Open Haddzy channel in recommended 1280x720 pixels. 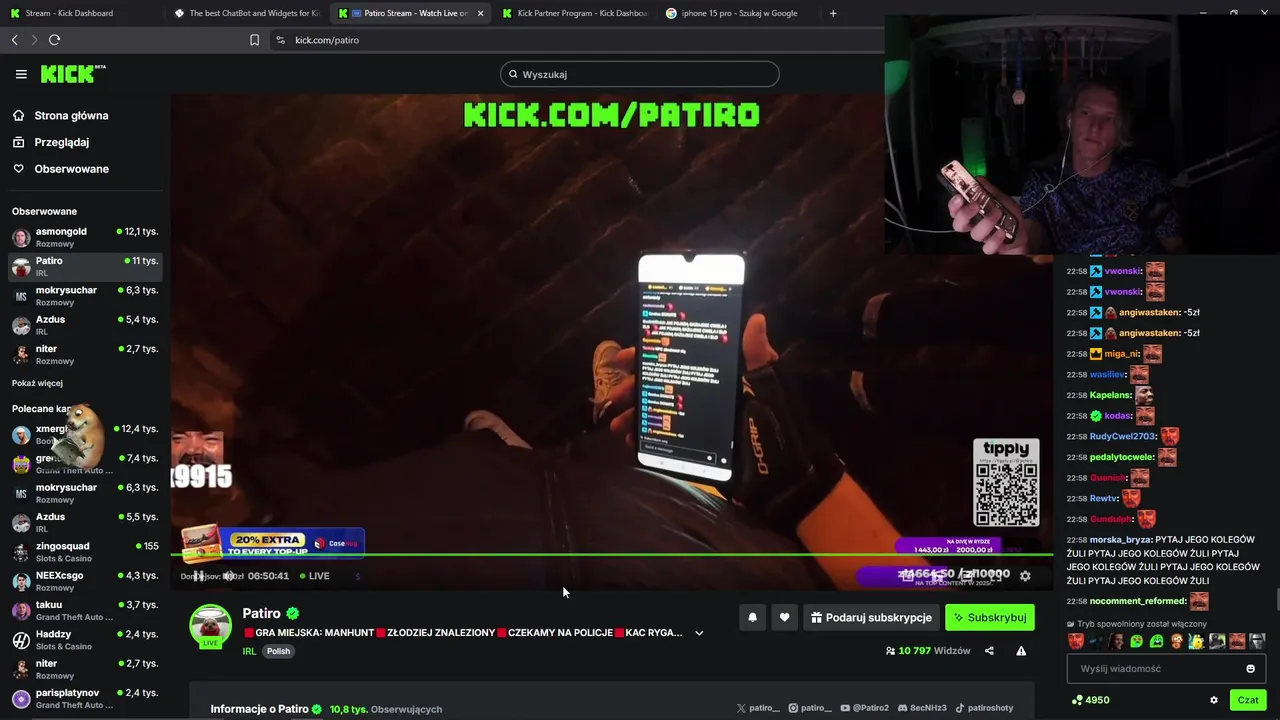(85, 640)
